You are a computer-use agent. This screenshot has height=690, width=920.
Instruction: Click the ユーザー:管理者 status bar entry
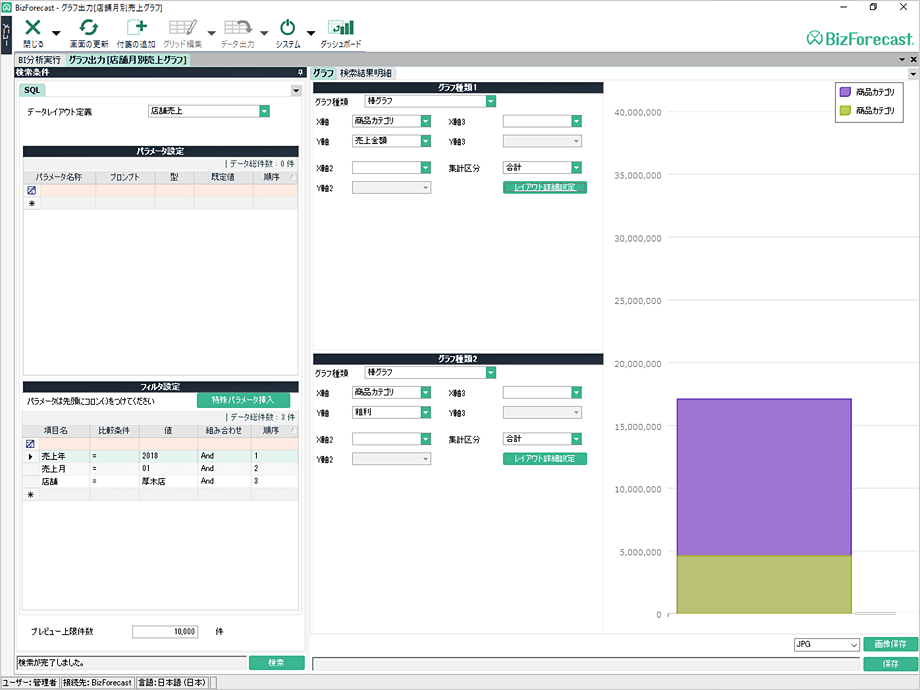tap(29, 683)
